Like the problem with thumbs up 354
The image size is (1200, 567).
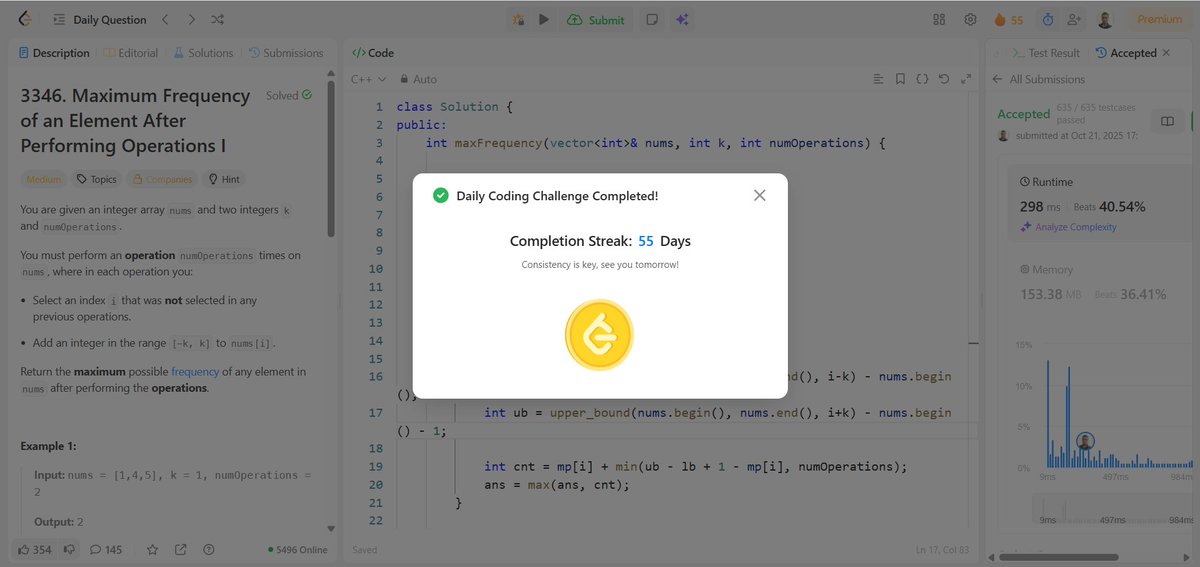point(35,549)
